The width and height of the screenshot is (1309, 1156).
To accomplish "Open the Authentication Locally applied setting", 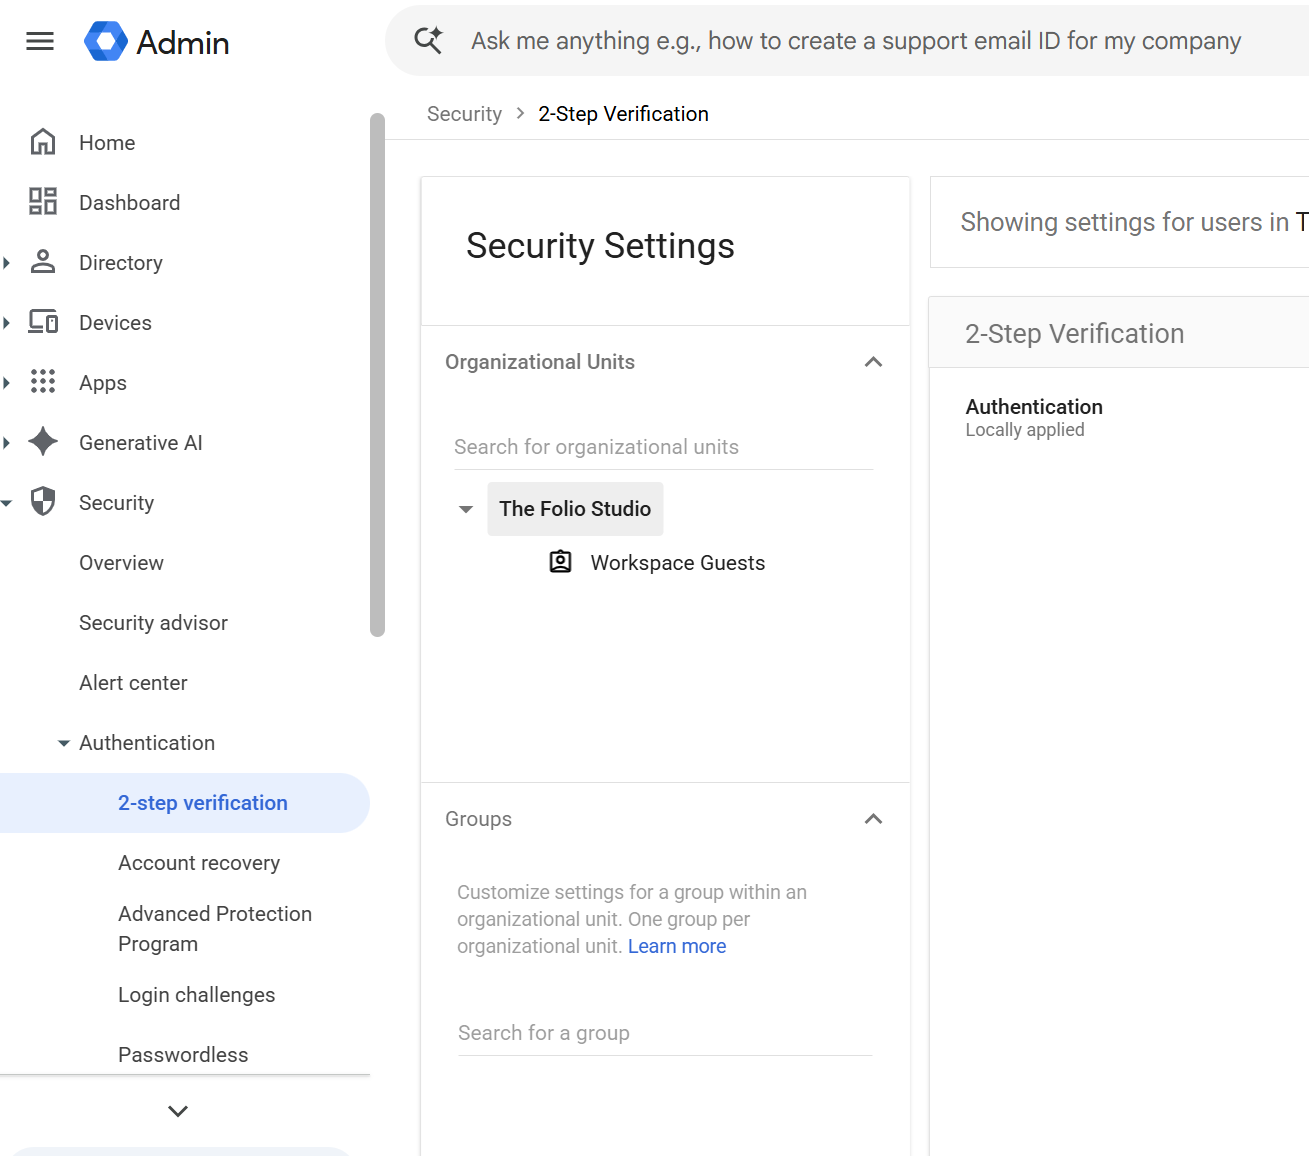I will point(1034,417).
